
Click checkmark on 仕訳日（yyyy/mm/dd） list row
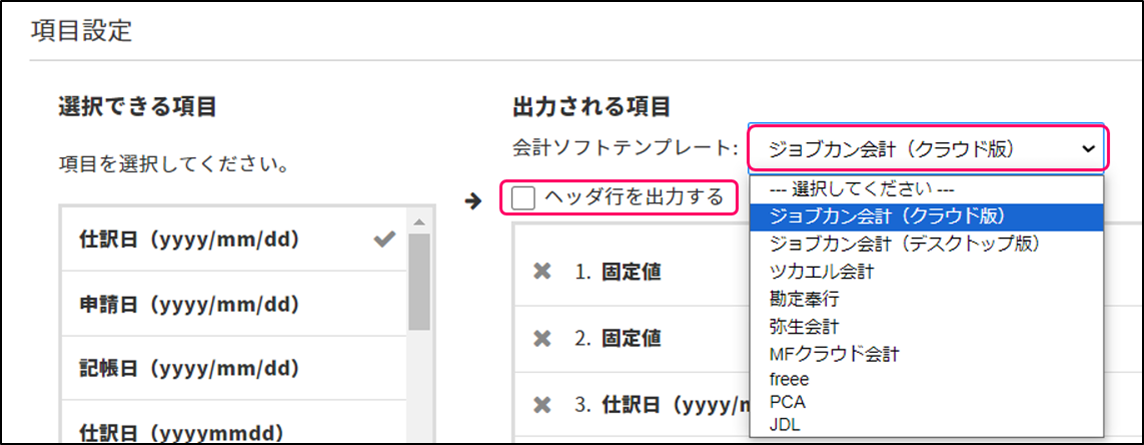(x=384, y=240)
